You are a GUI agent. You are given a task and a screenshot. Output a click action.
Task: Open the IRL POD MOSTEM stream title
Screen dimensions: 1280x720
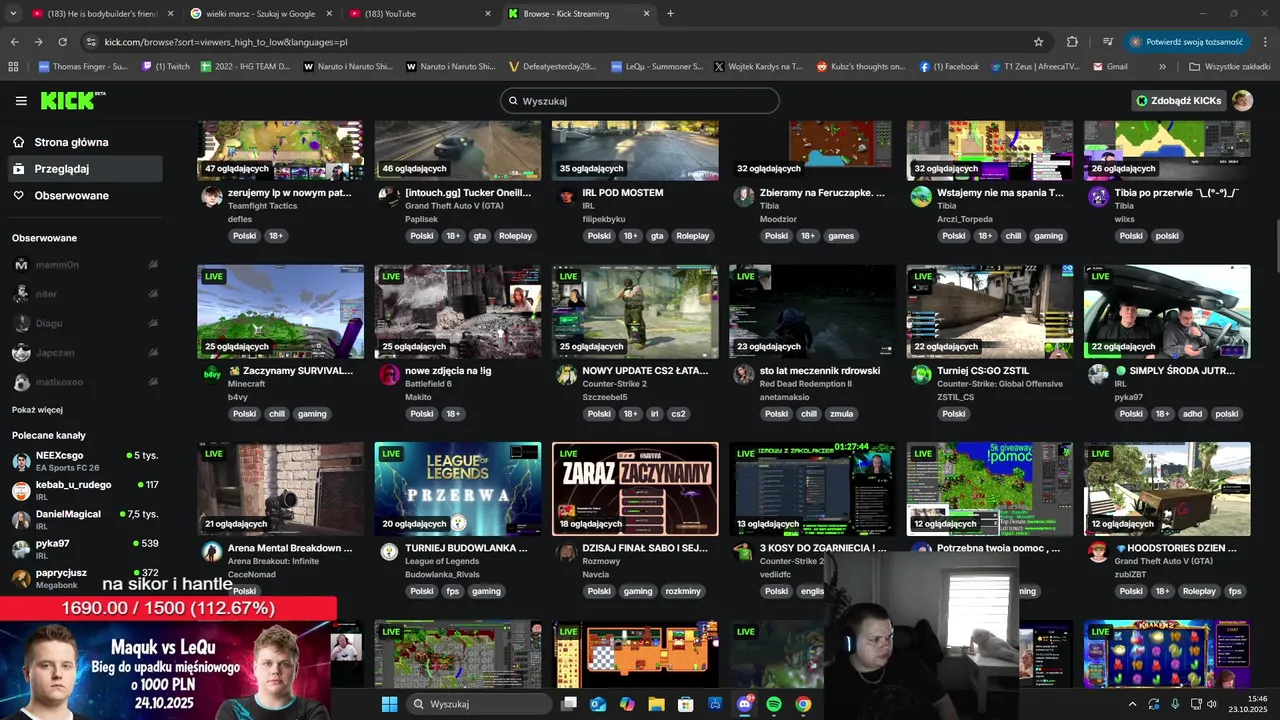click(623, 192)
